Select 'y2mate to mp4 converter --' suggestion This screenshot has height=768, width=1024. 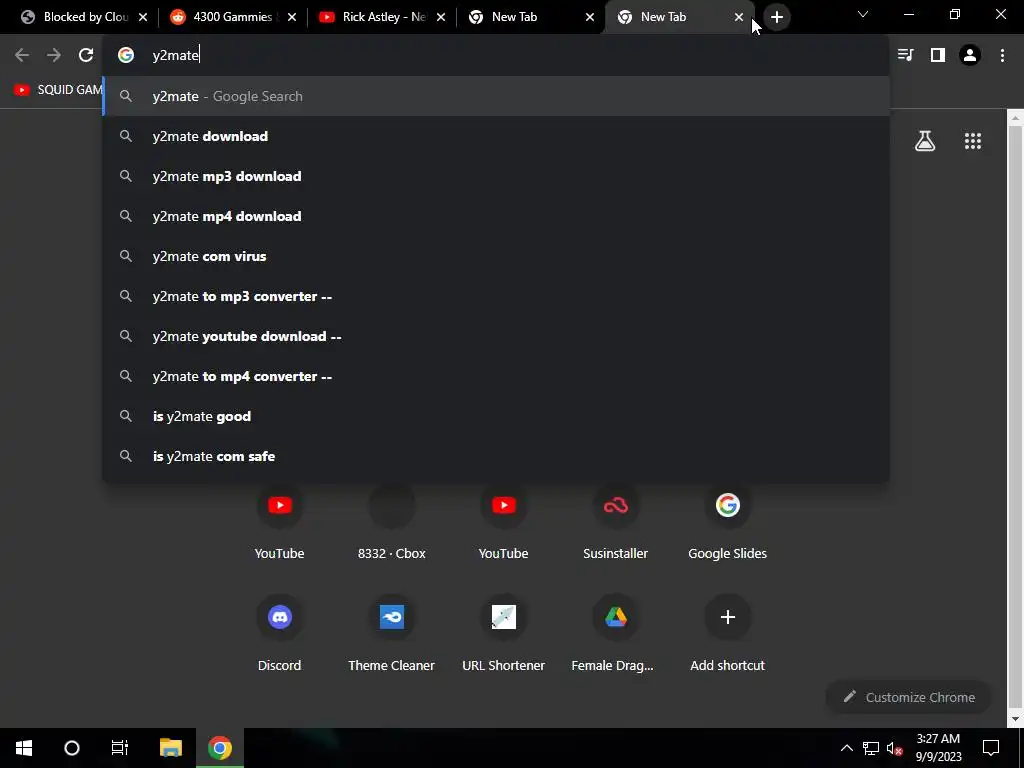tap(496, 376)
